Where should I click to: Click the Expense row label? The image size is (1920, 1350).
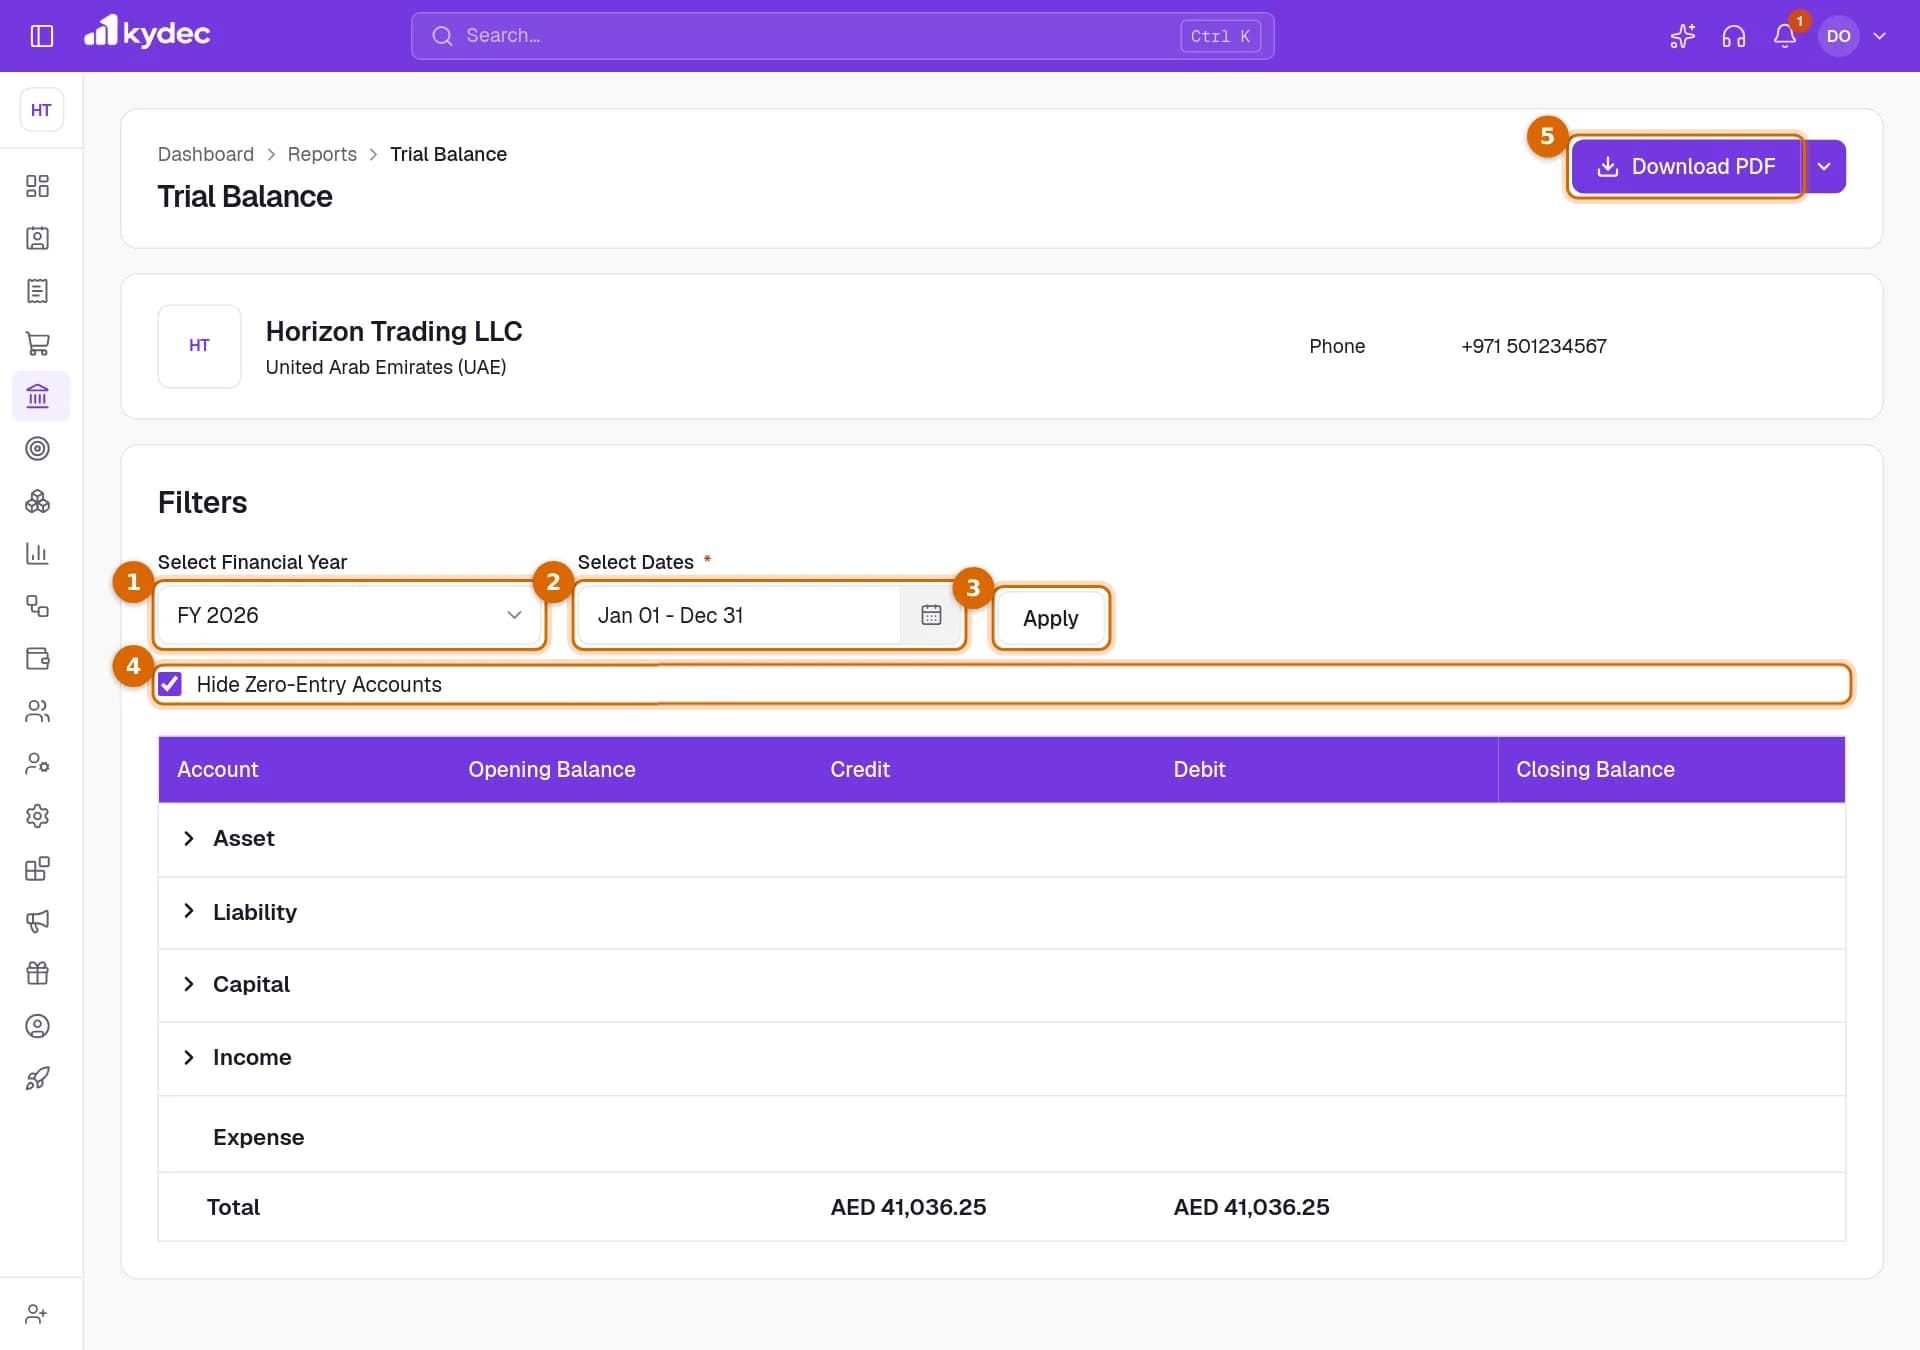(x=258, y=1137)
